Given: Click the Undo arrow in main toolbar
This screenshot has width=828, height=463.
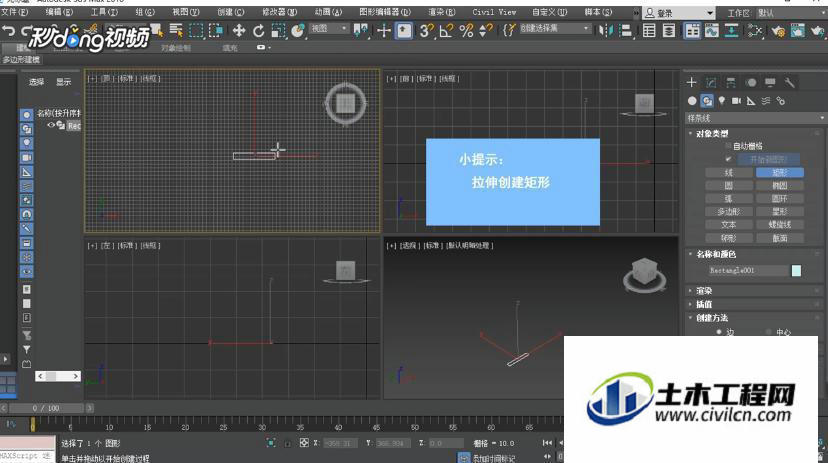Looking at the screenshot, I should click(x=8, y=31).
